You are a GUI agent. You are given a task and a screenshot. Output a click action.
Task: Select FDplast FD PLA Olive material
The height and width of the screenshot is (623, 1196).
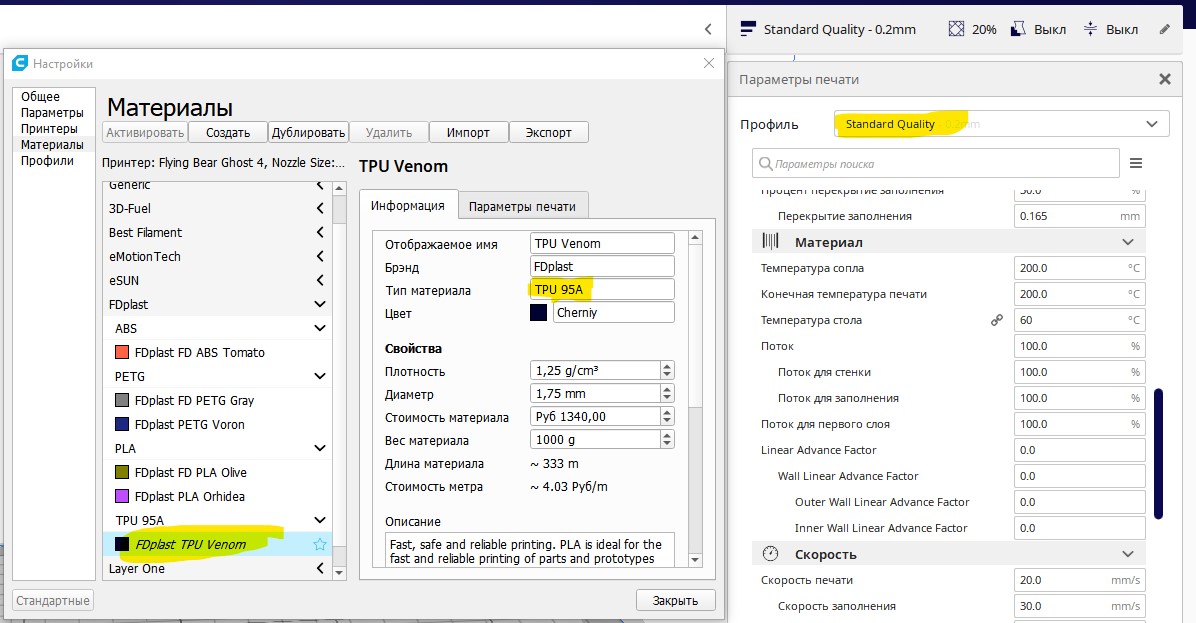pyautogui.click(x=217, y=473)
